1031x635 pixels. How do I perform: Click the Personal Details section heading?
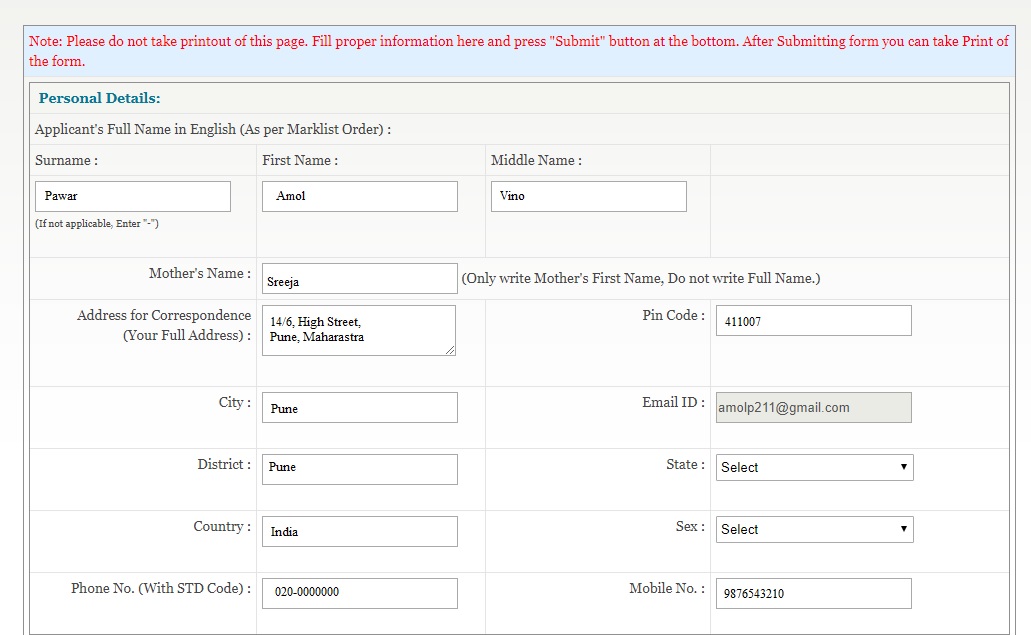pyautogui.click(x=99, y=99)
